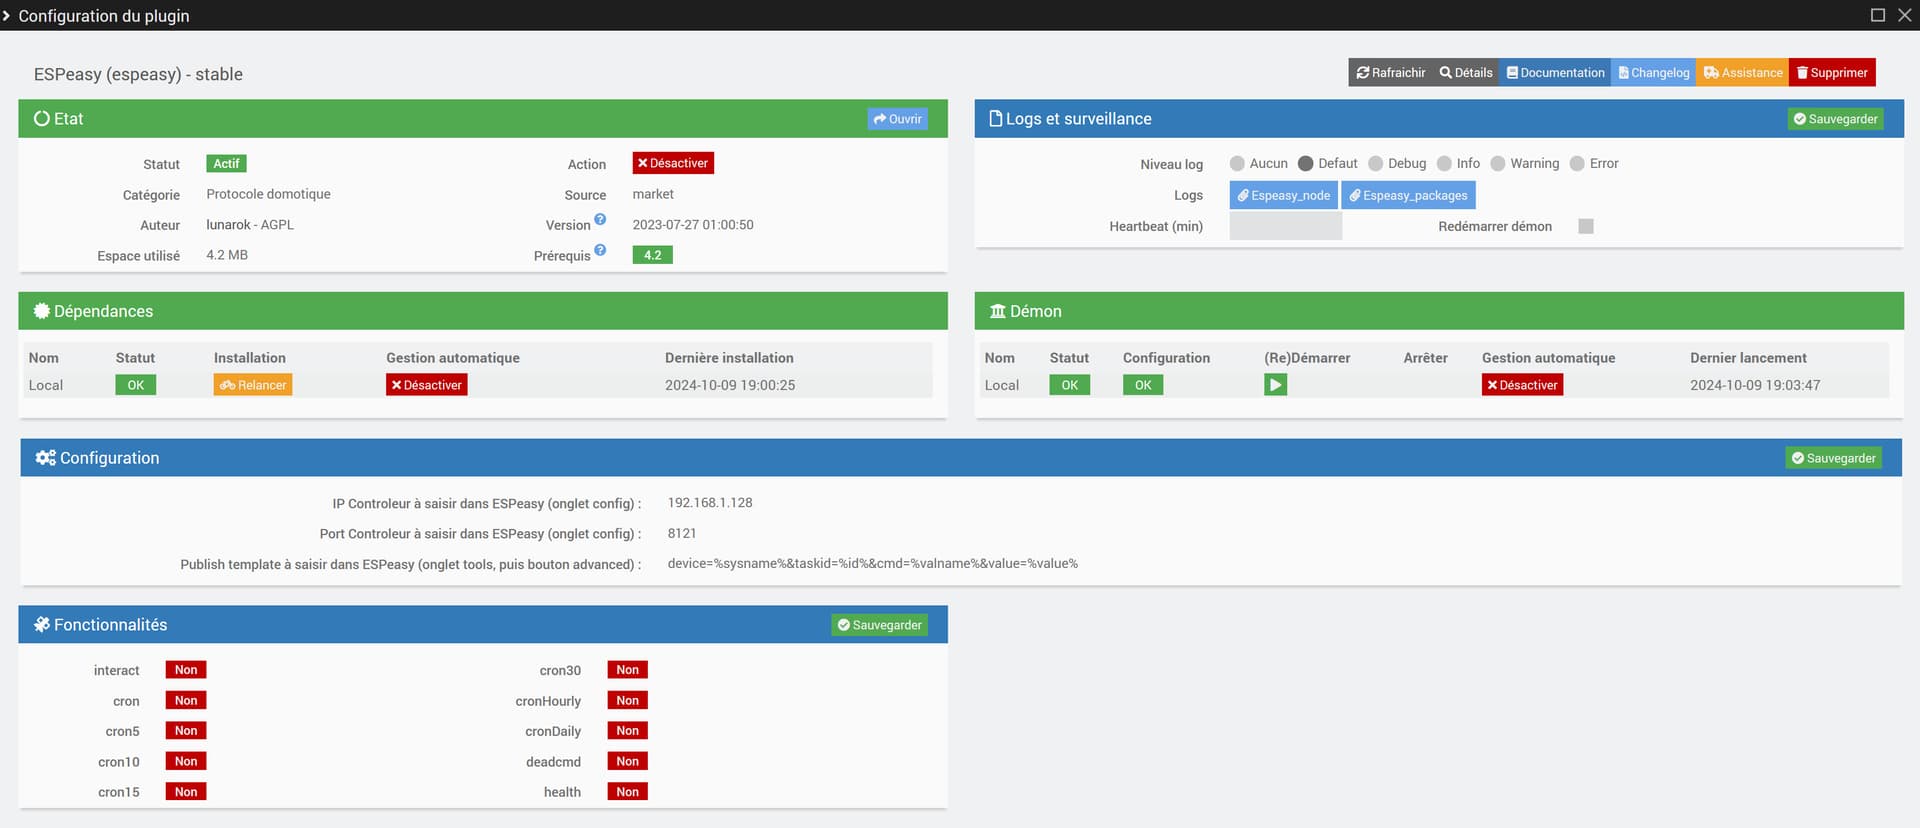Click the cron5 Non badge
Viewport: 1920px width, 828px height.
pyautogui.click(x=186, y=731)
